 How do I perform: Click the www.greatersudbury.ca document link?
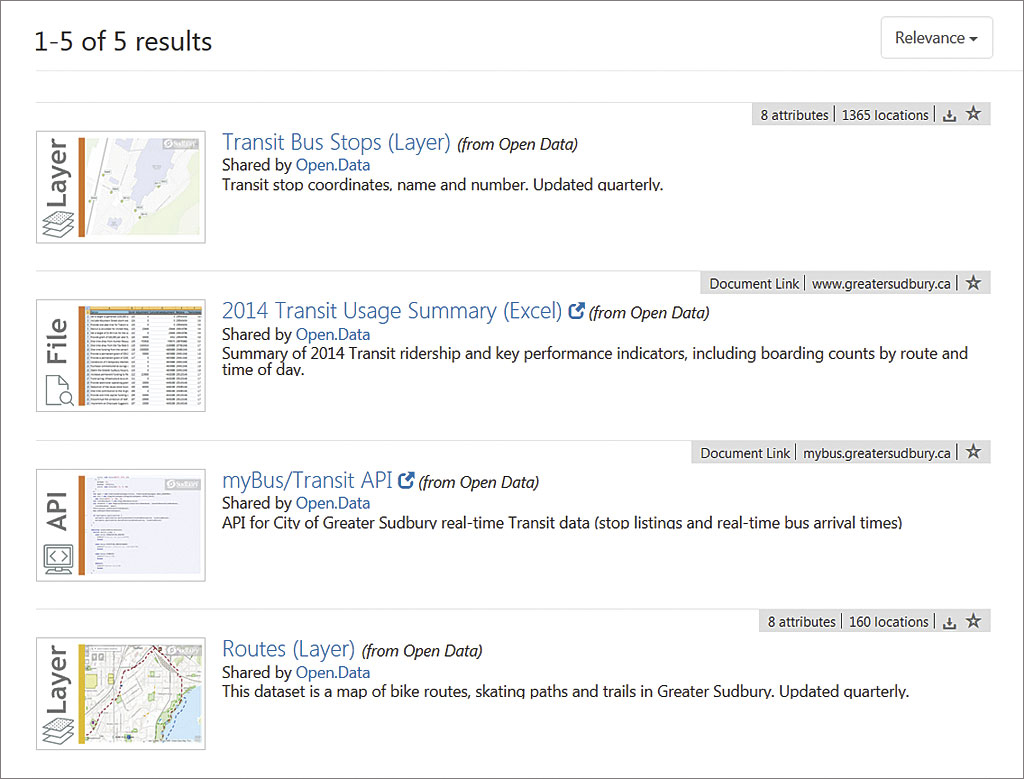(880, 284)
